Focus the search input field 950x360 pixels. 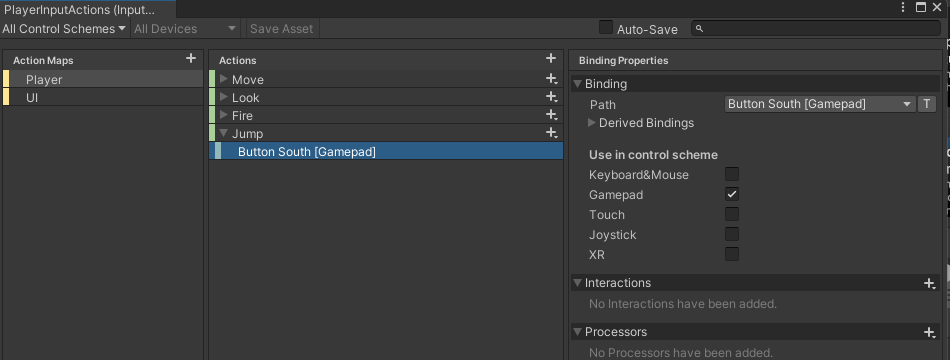816,28
